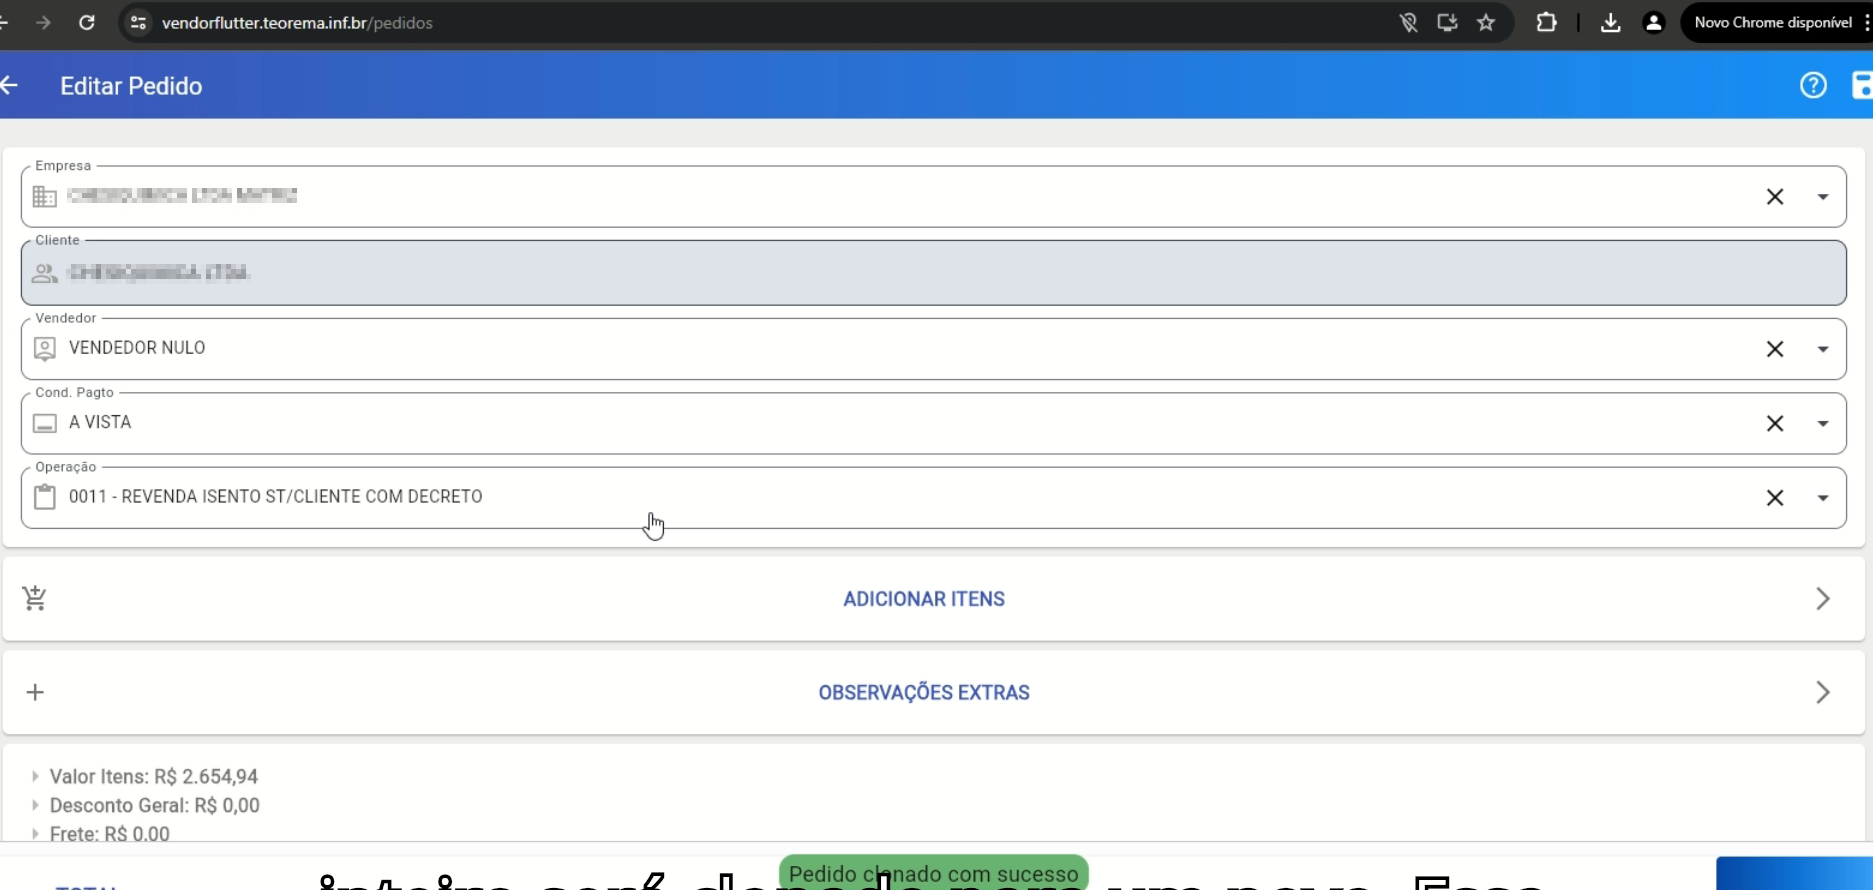
Task: Click the 0011 - REVENDA ISENTO operation field
Action: tap(933, 498)
